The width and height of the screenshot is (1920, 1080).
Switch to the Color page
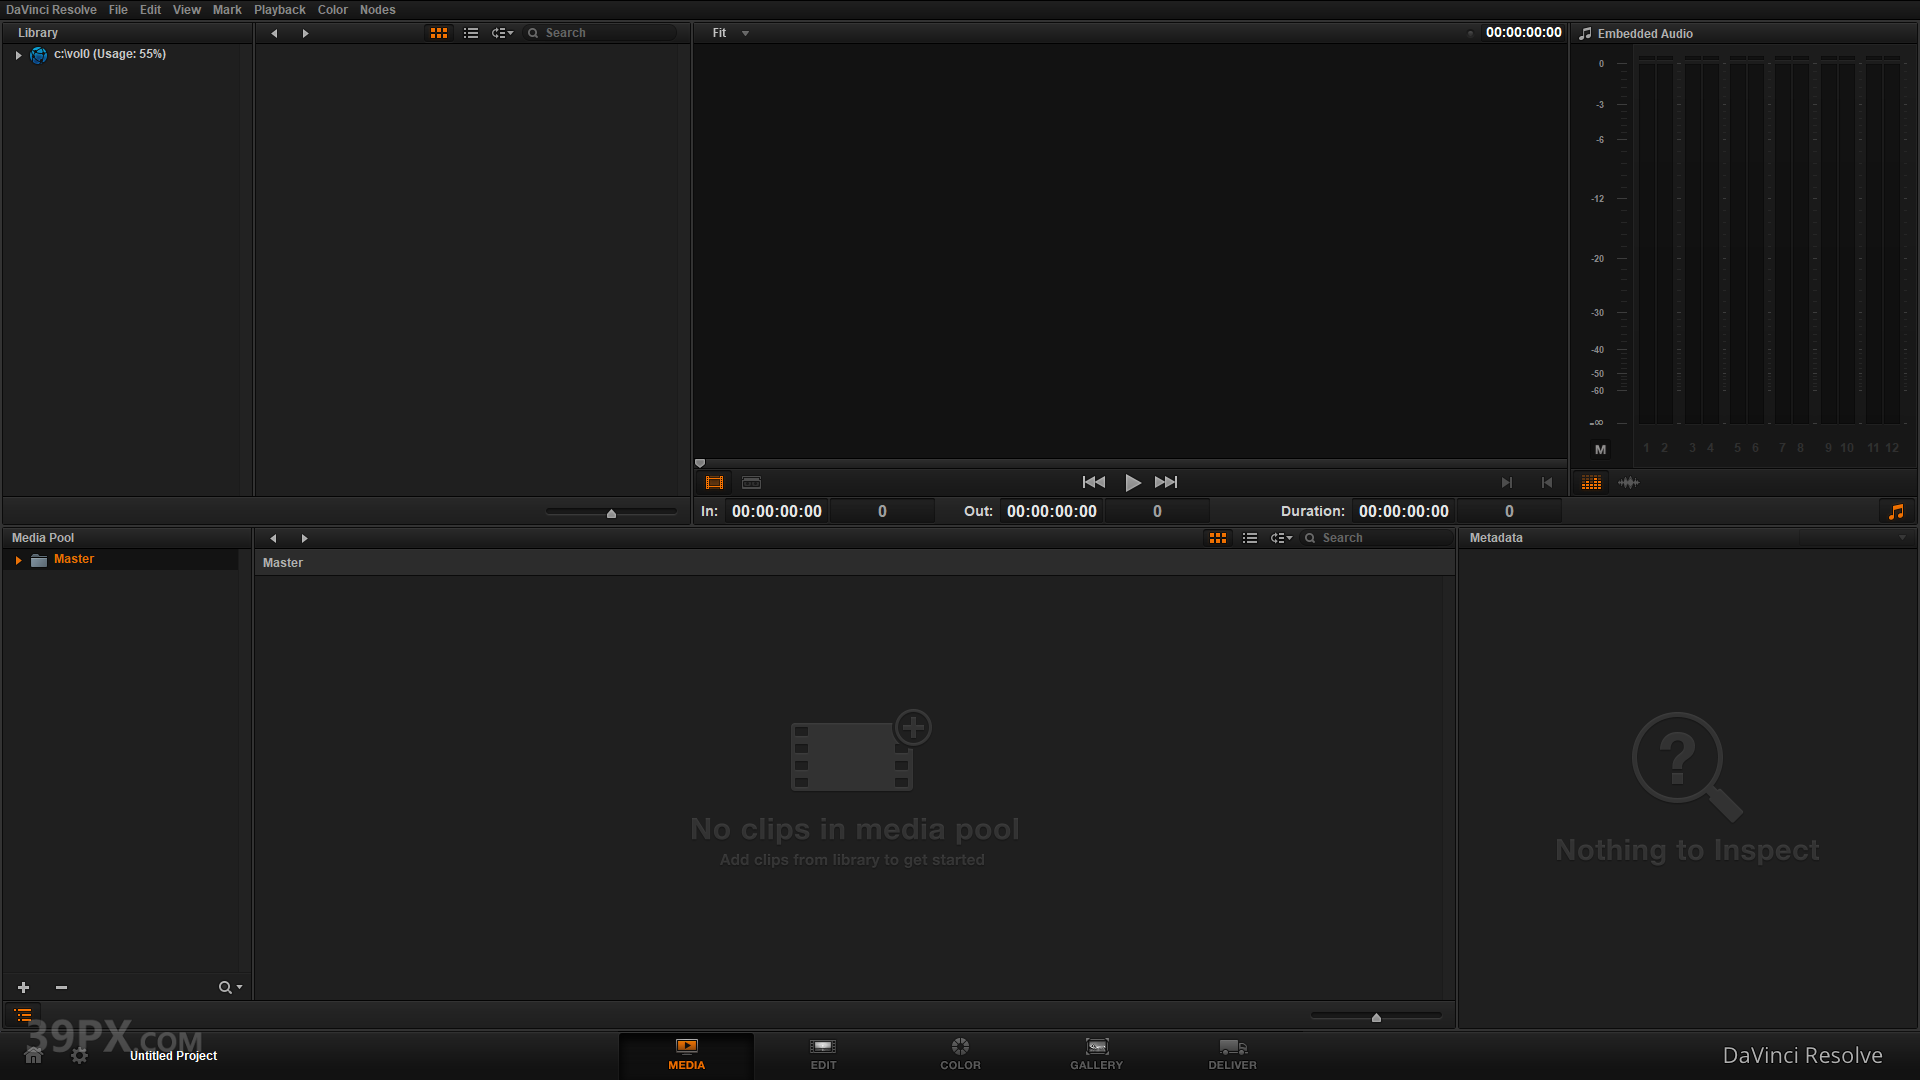[959, 1055]
